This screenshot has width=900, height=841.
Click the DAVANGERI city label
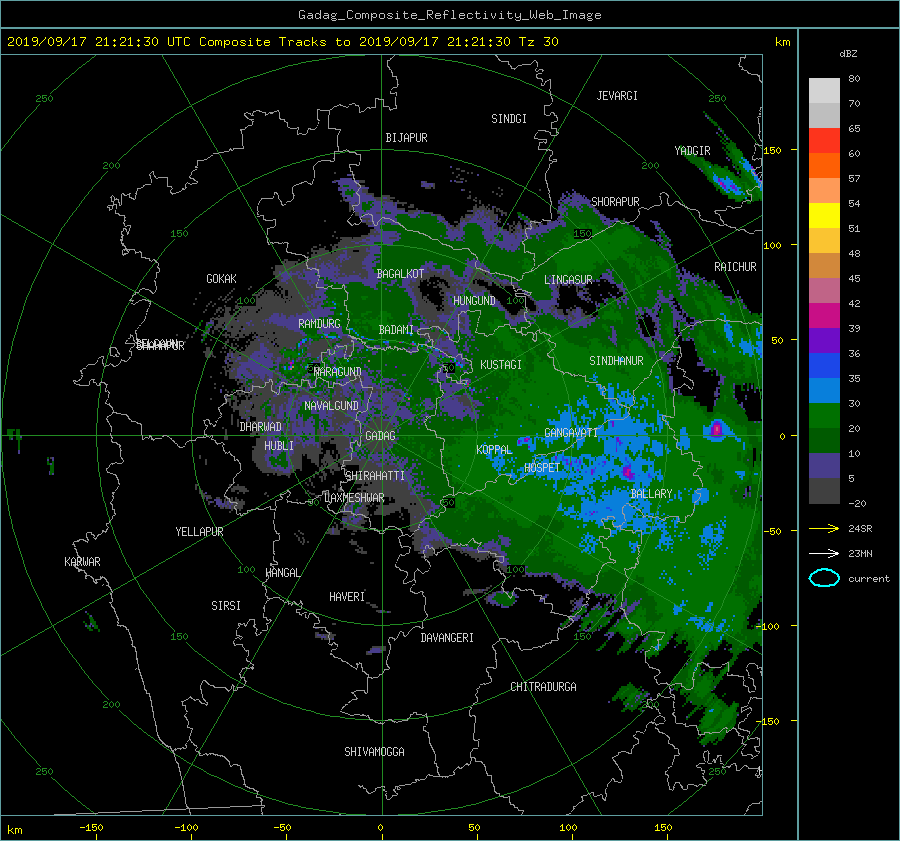pos(447,638)
